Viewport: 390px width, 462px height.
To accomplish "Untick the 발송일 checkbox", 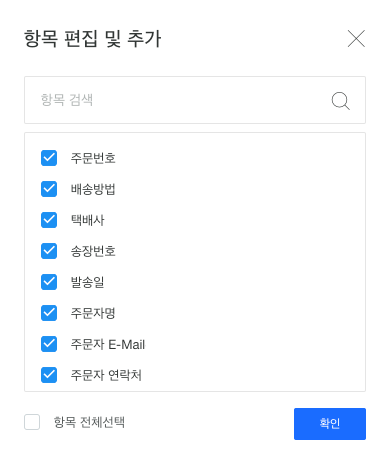I will pos(49,282).
